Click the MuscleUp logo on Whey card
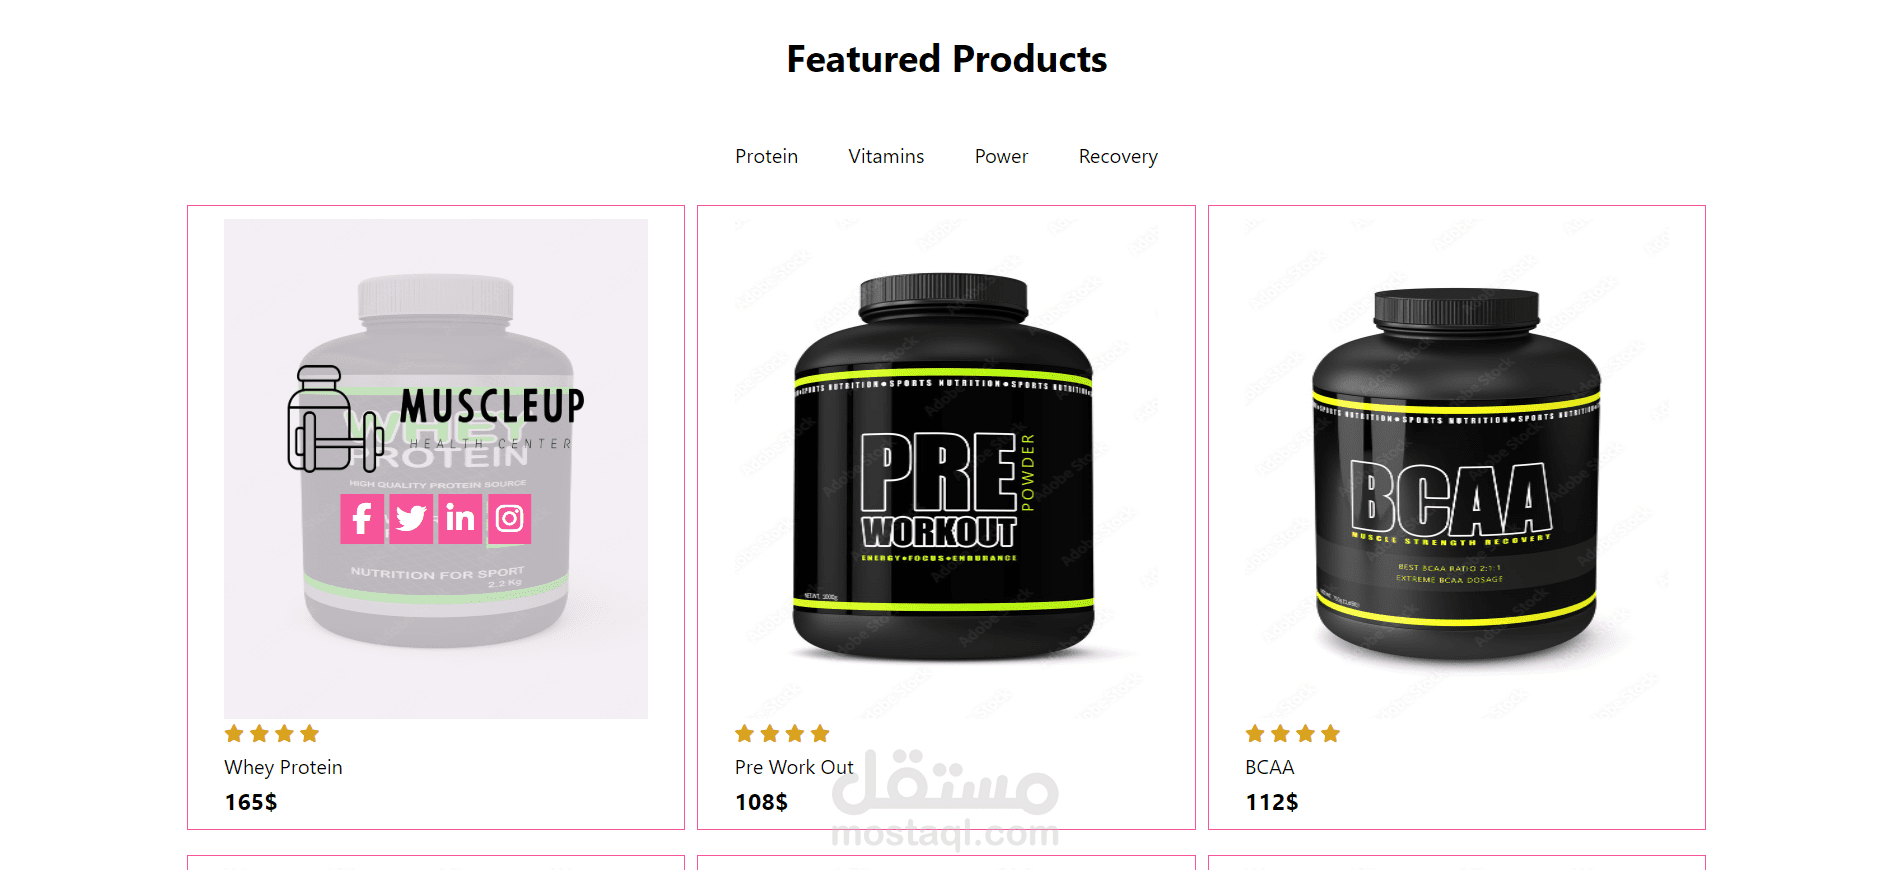1892x870 pixels. click(436, 418)
